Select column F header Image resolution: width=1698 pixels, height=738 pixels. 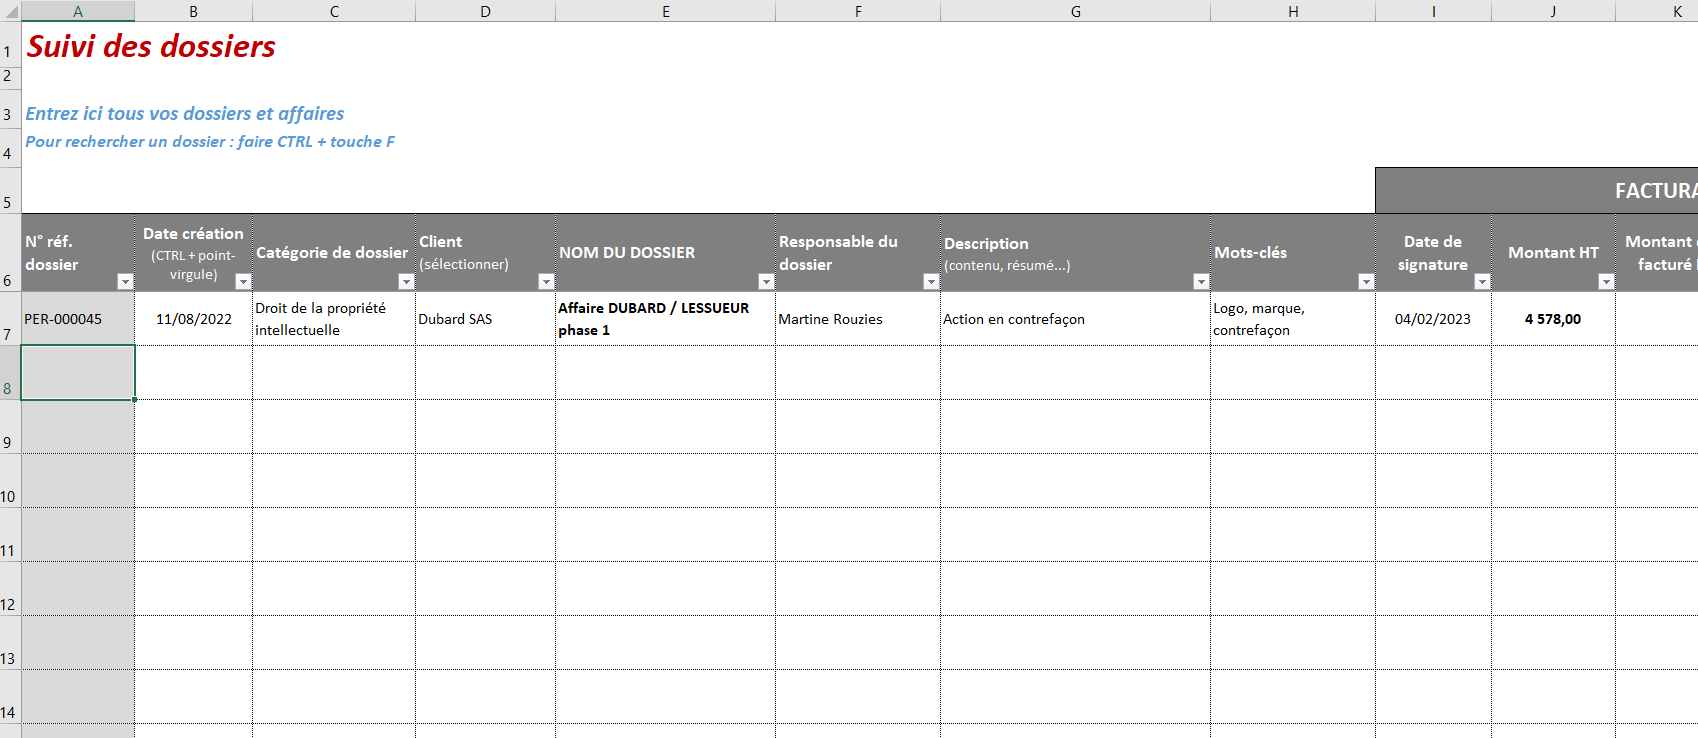click(858, 11)
